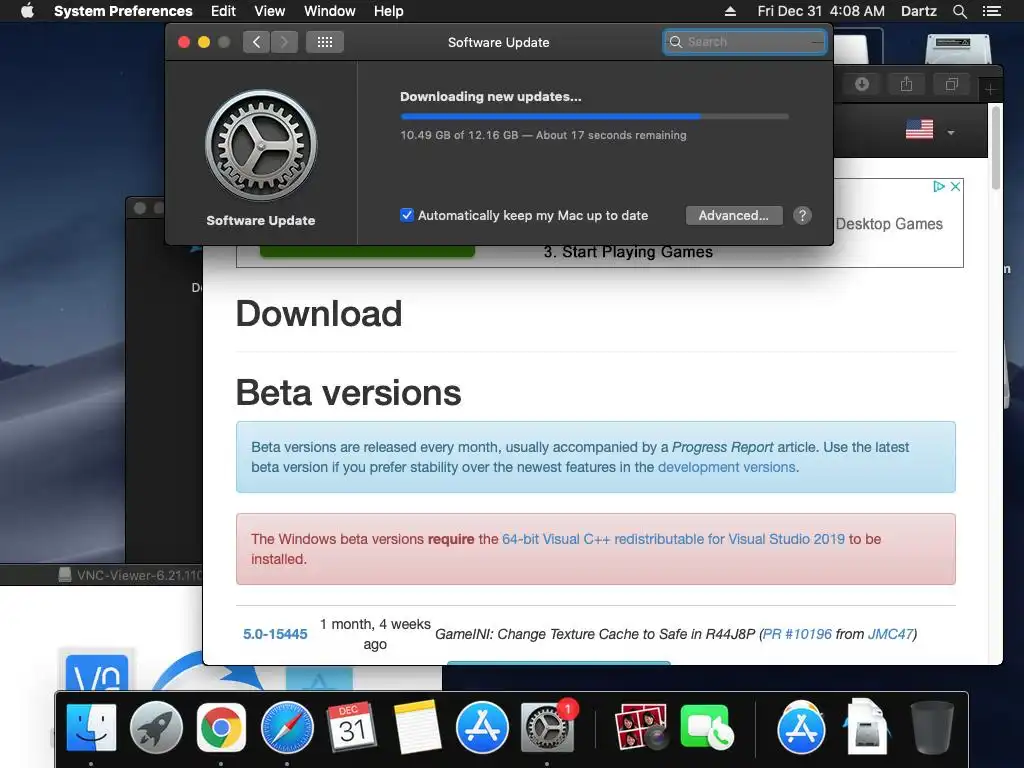Click the Software Update gear icon
Screen dimensions: 1024x768
pos(261,145)
